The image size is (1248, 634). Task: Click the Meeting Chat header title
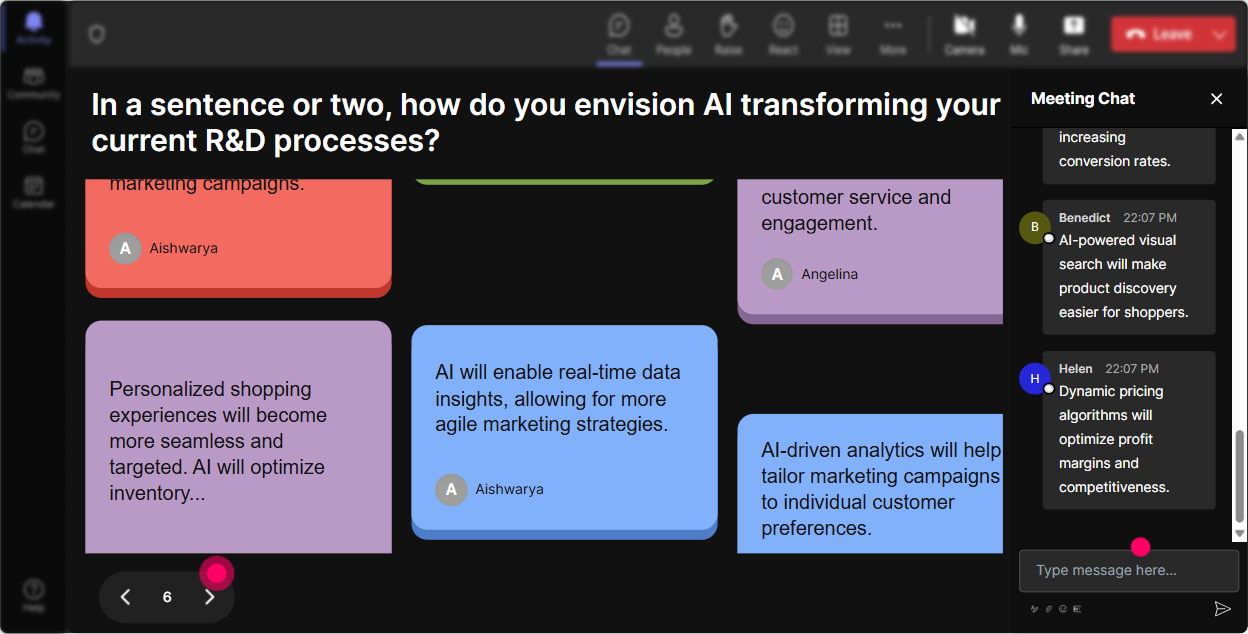[1083, 98]
